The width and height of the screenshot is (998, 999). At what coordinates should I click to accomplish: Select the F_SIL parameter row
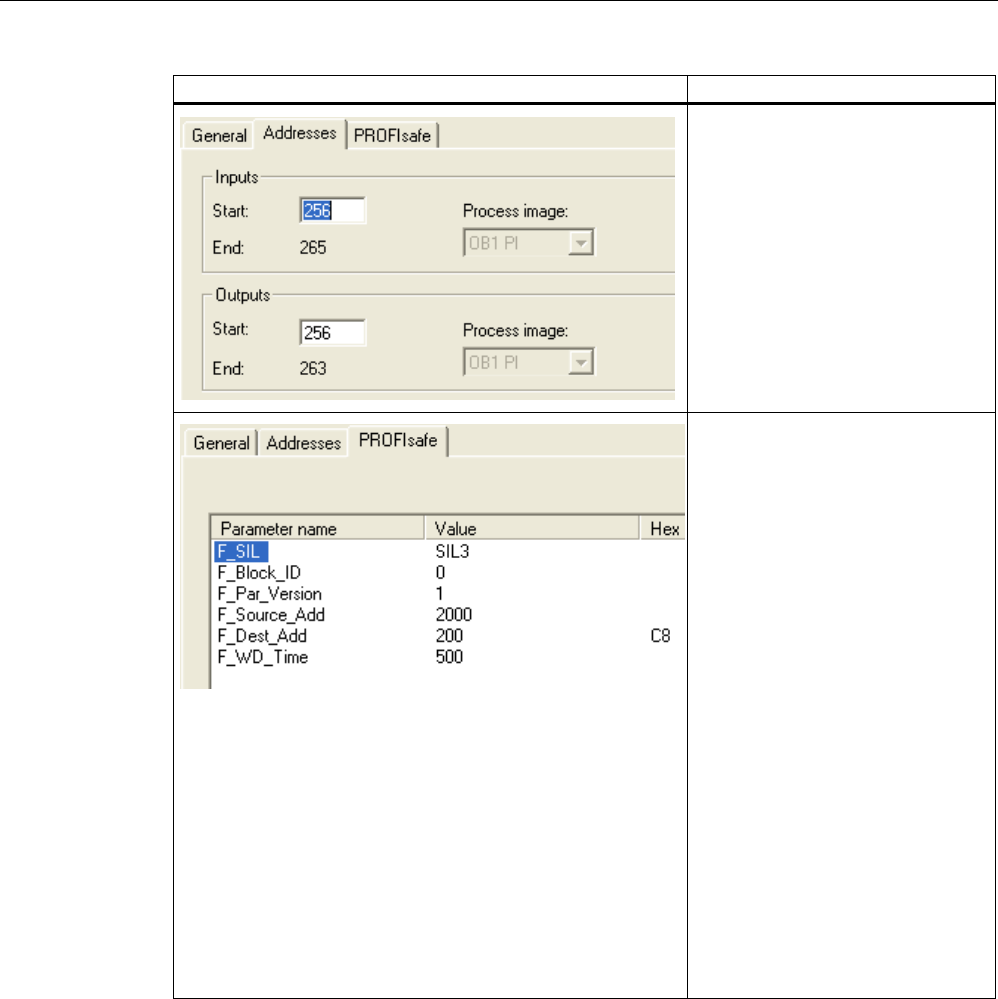coord(241,551)
